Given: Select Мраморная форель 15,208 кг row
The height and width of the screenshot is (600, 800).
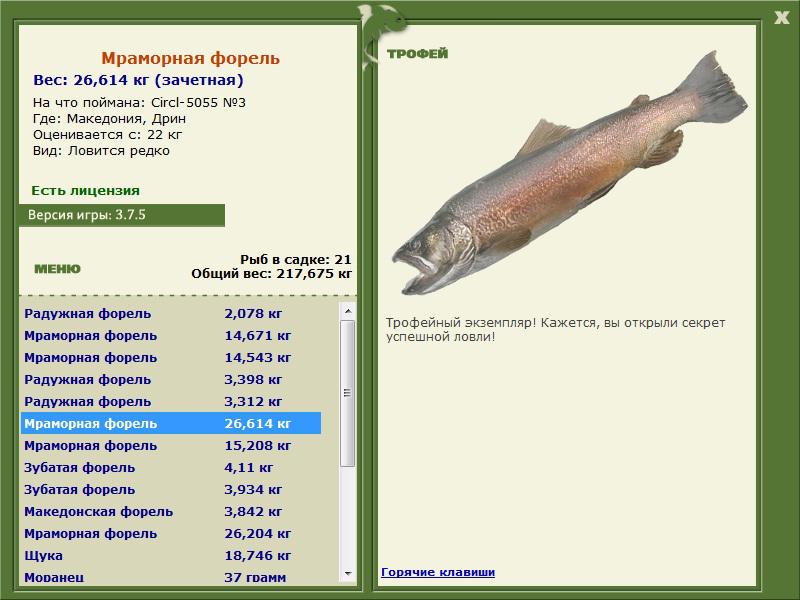Looking at the screenshot, I should [x=170, y=446].
